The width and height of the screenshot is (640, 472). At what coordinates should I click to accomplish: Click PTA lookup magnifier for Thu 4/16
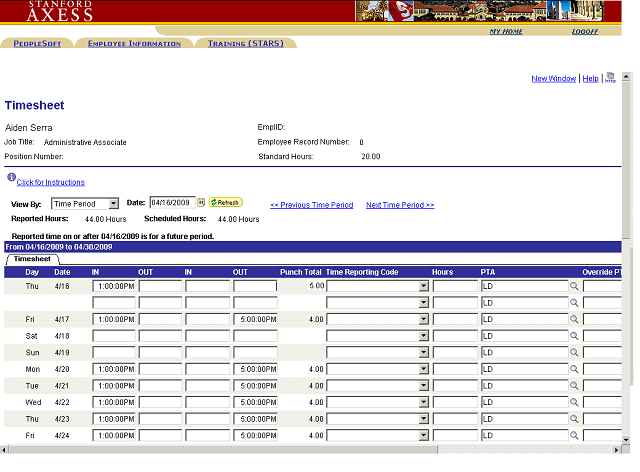575,286
